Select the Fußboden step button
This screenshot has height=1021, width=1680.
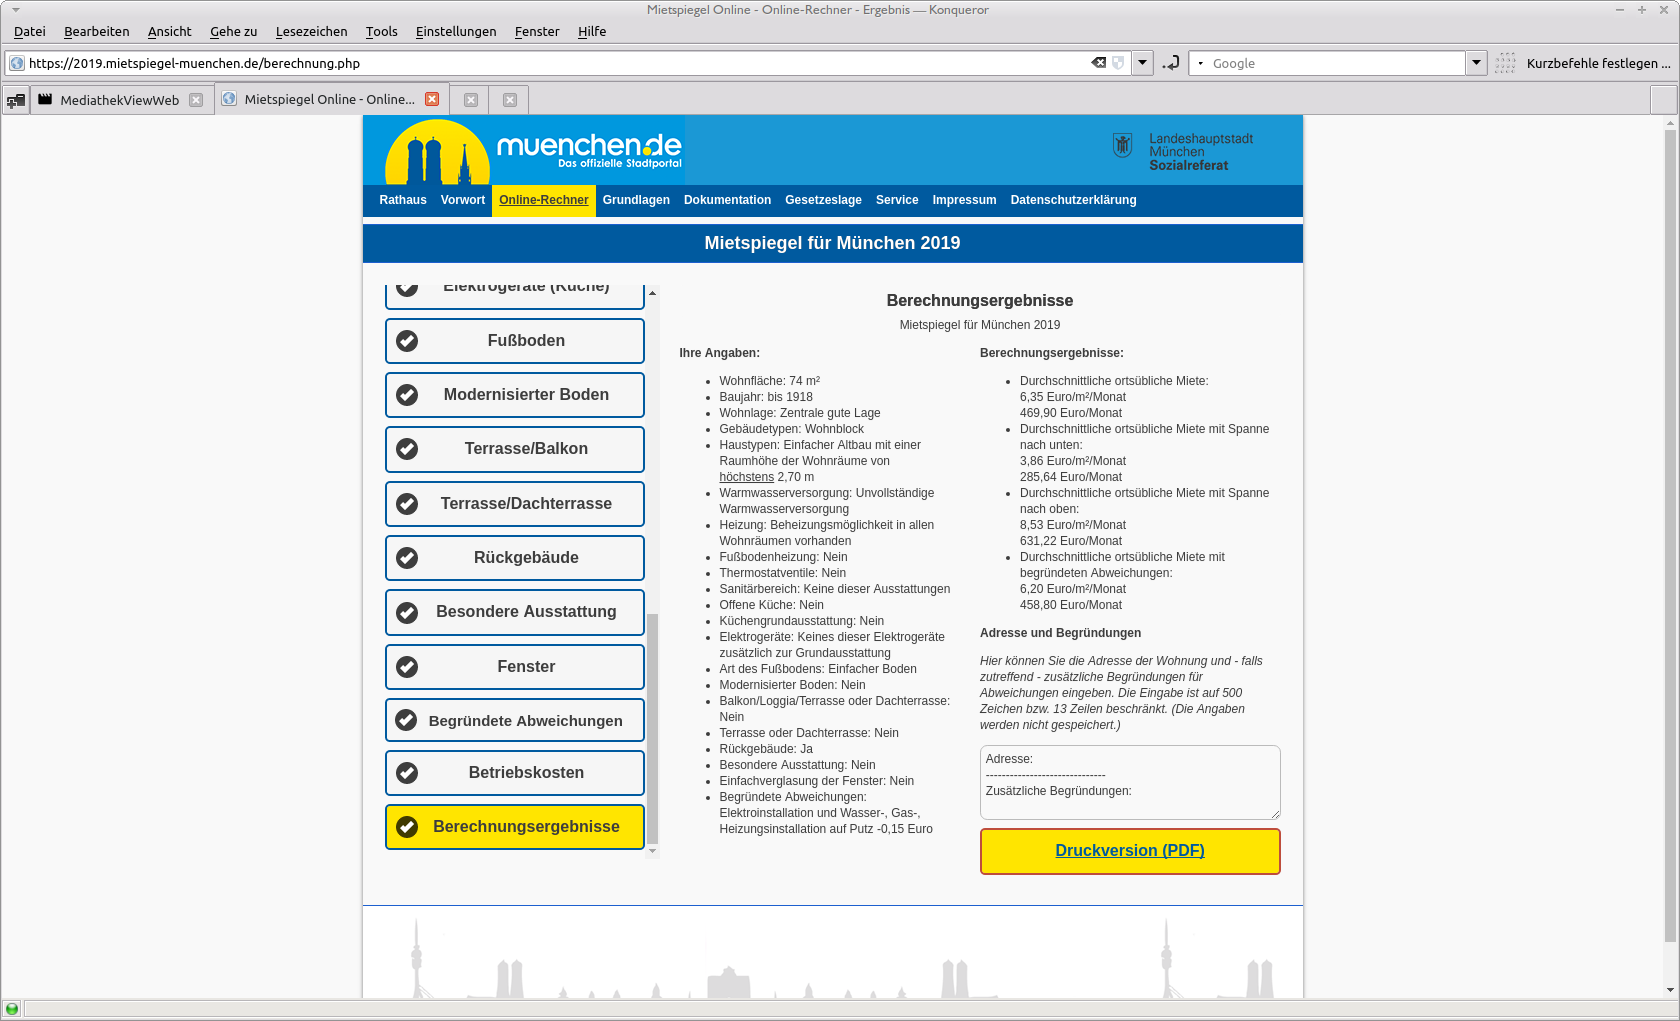click(515, 341)
